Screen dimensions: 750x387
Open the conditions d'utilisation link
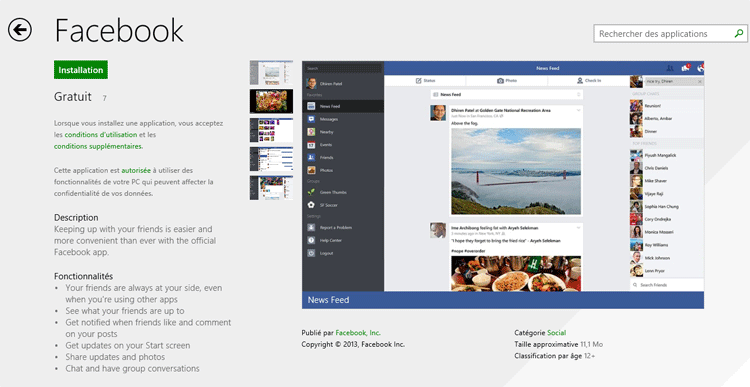[x=101, y=135]
